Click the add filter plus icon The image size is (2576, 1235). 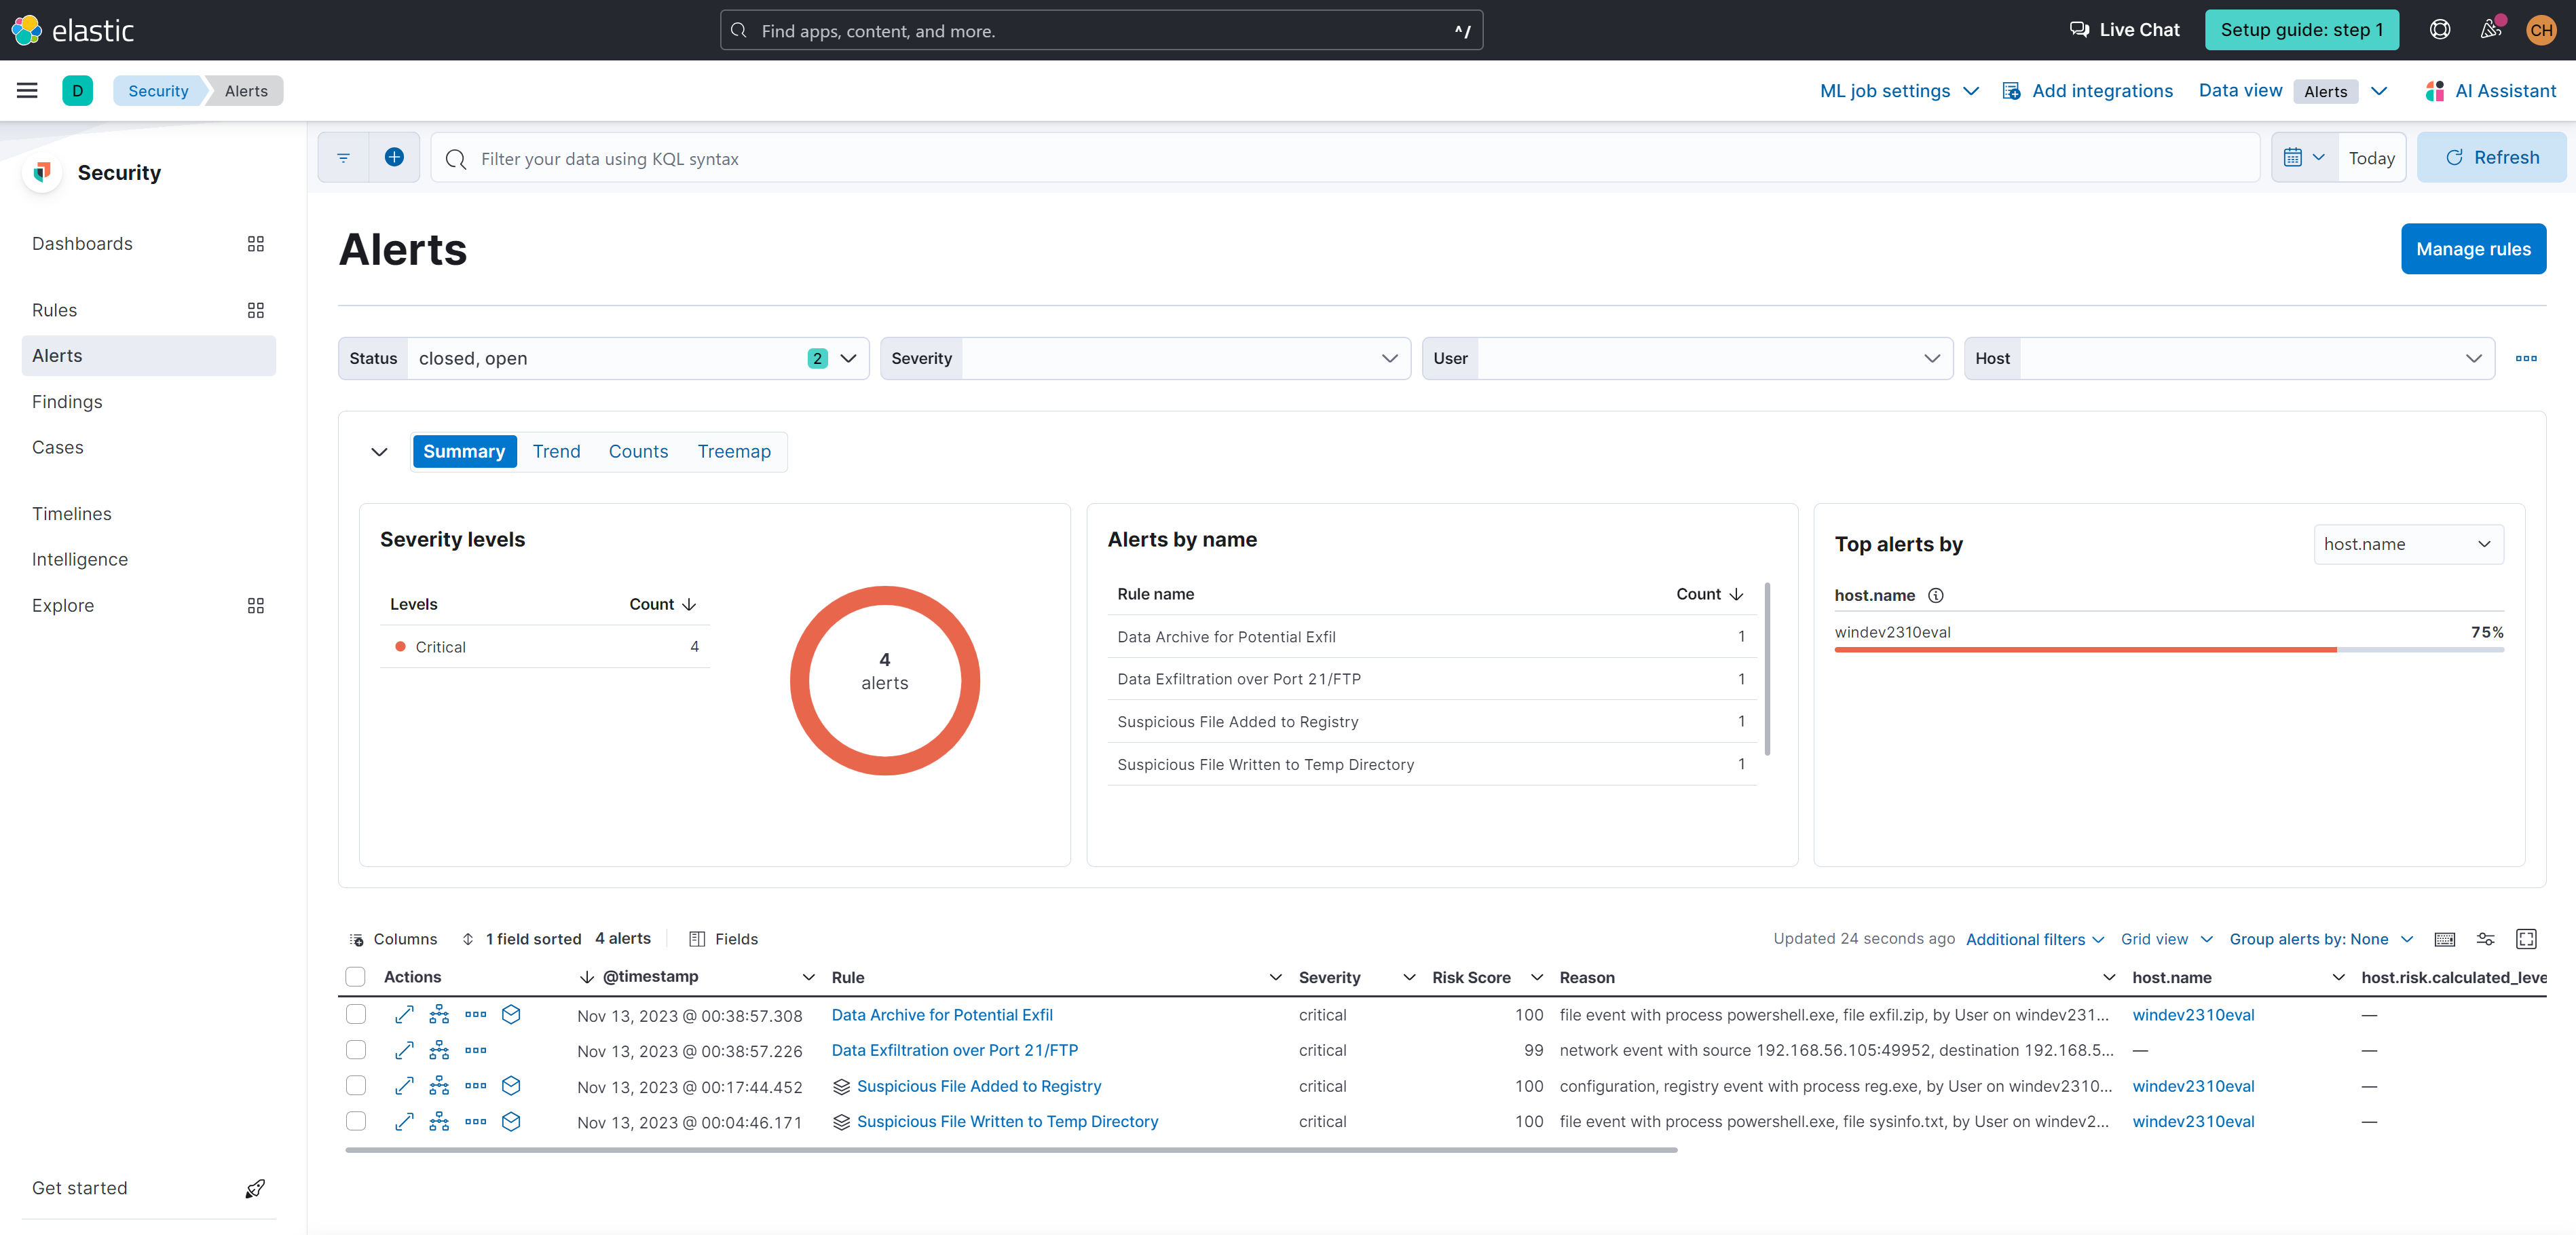(x=394, y=158)
